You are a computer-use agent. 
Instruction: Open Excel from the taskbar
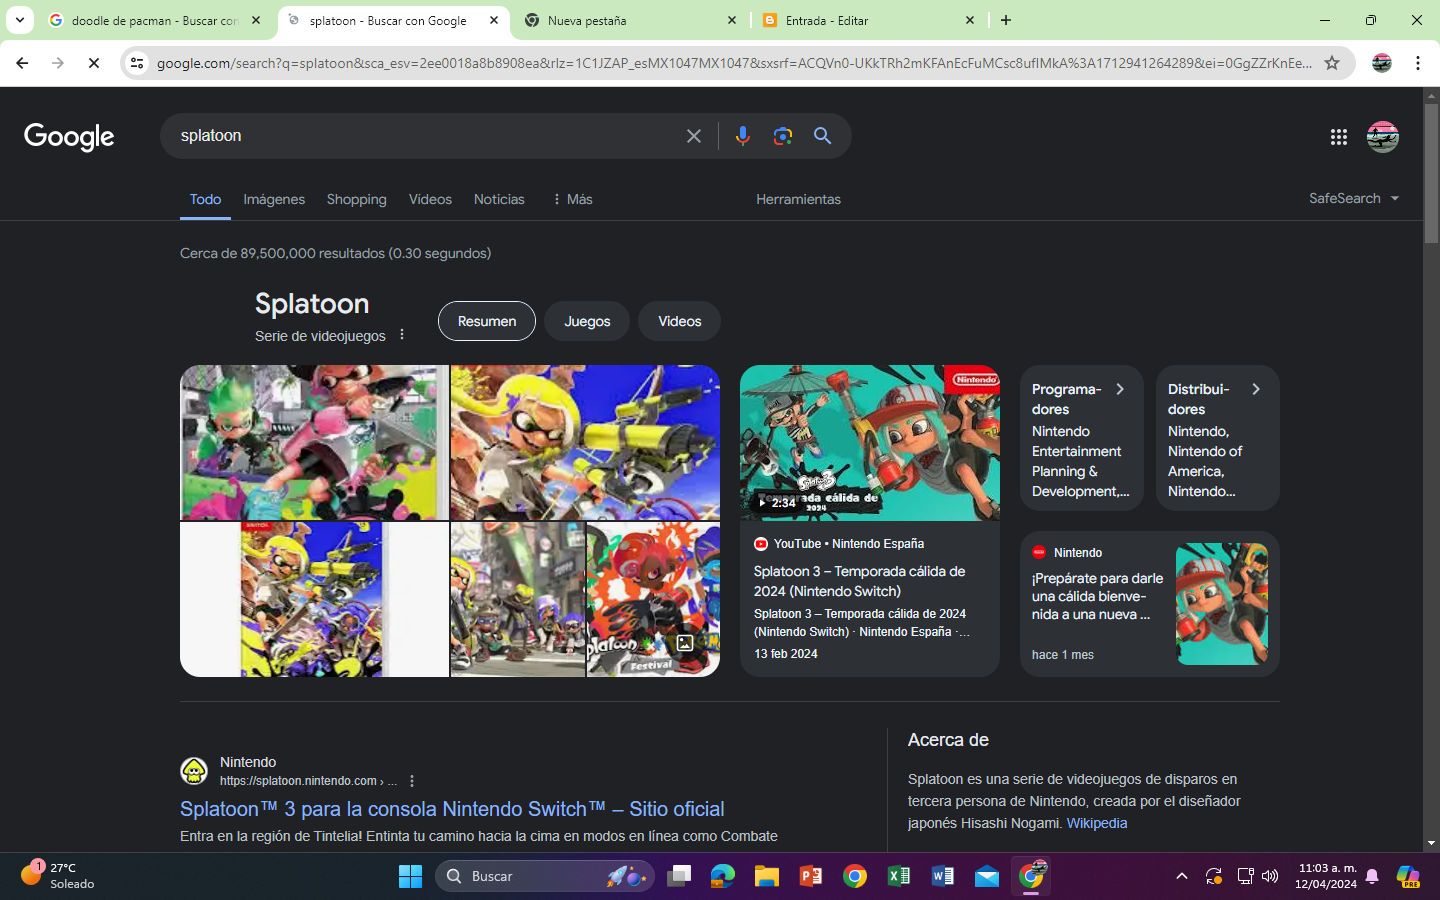coord(899,876)
